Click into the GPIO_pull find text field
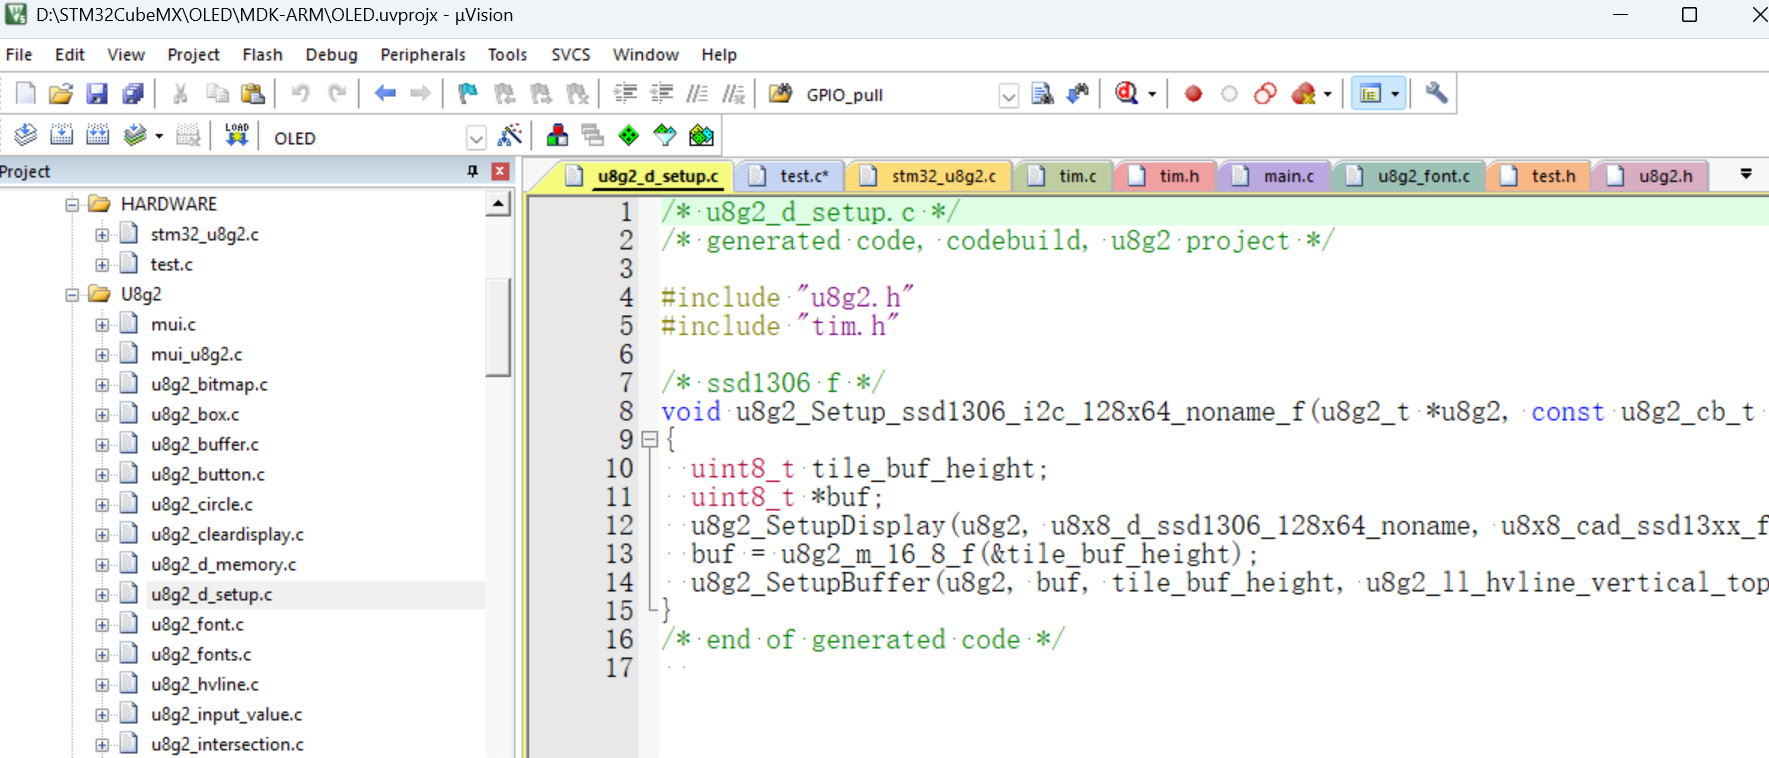Viewport: 1769px width, 758px height. (x=899, y=96)
